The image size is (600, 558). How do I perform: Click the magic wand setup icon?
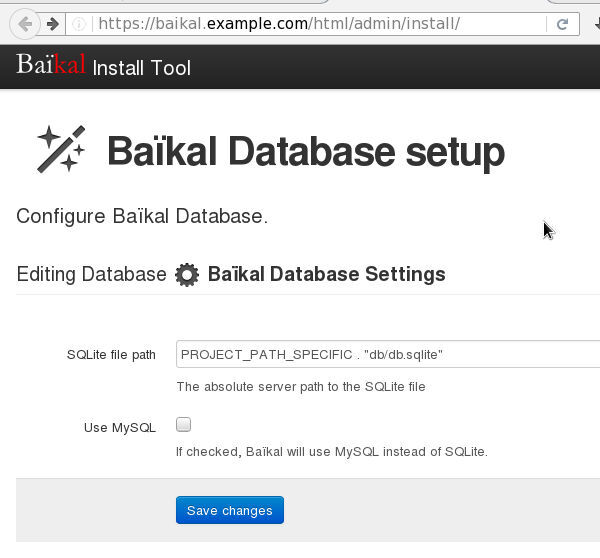61,150
